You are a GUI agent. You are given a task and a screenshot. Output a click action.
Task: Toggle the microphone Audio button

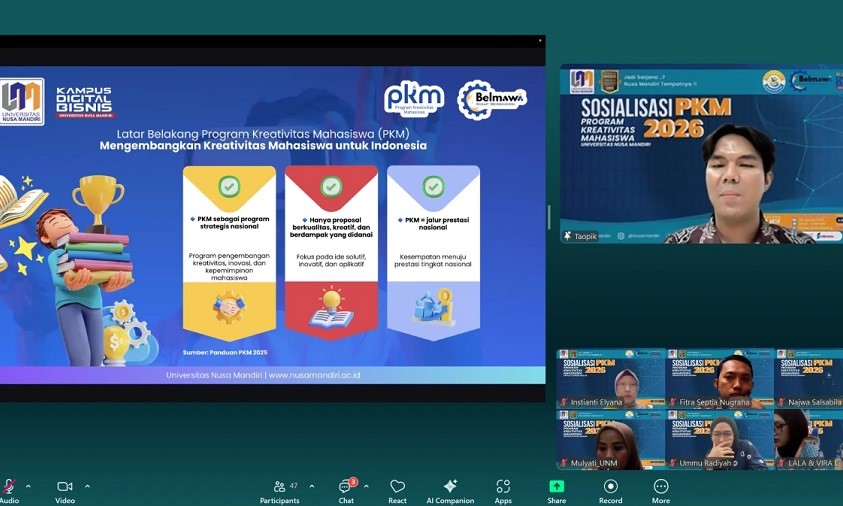(8, 487)
